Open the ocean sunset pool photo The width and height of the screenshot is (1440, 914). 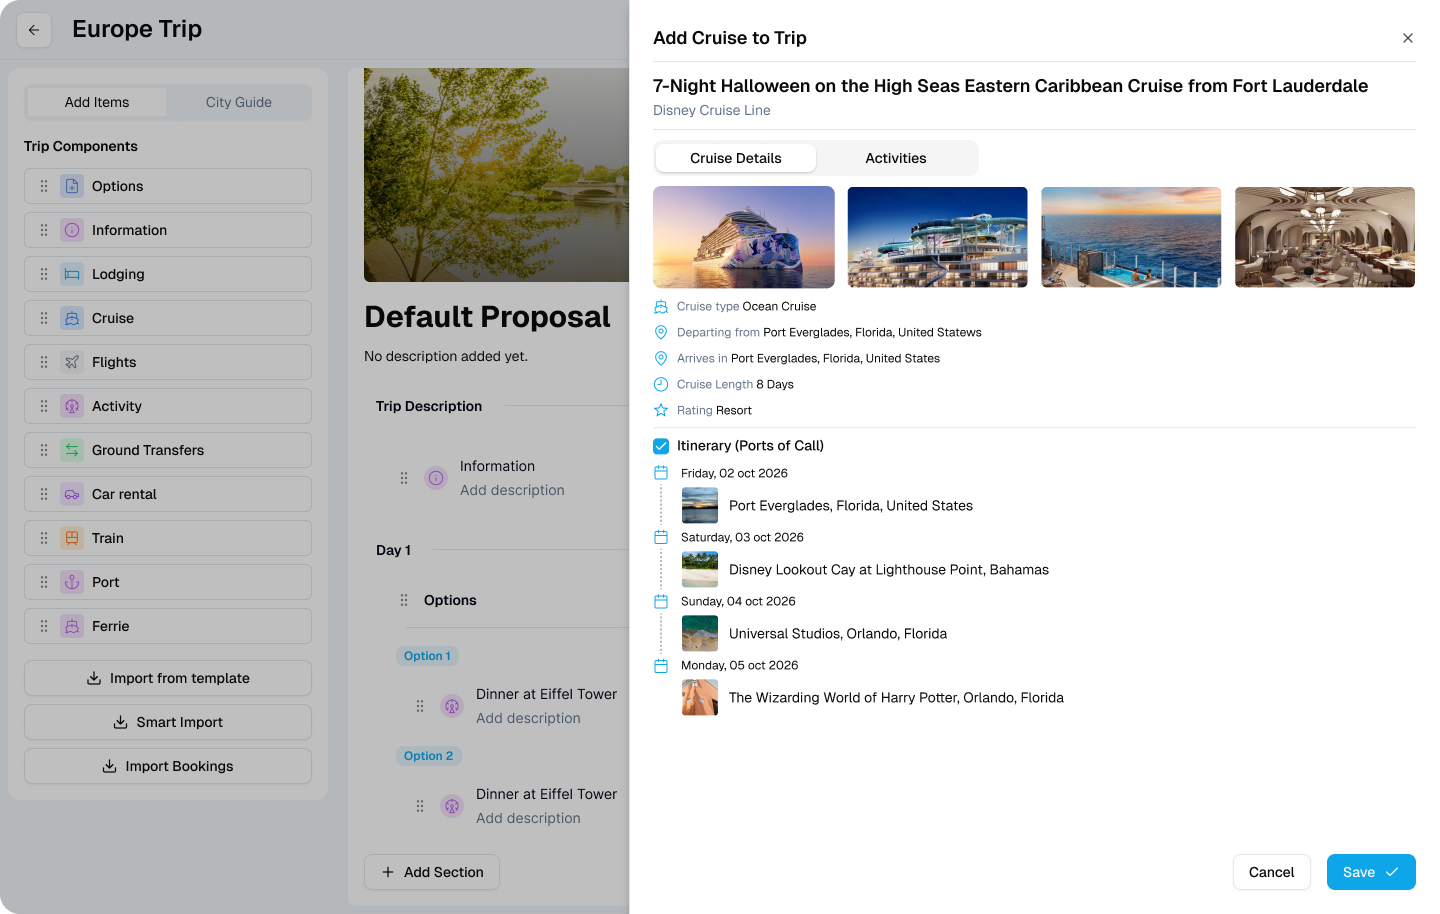pos(1131,237)
